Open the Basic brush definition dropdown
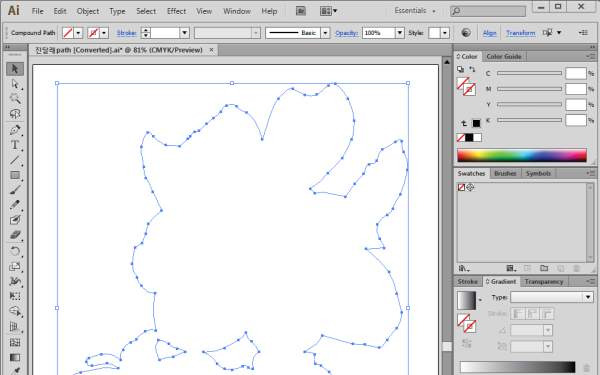The width and height of the screenshot is (600, 375). tap(325, 33)
